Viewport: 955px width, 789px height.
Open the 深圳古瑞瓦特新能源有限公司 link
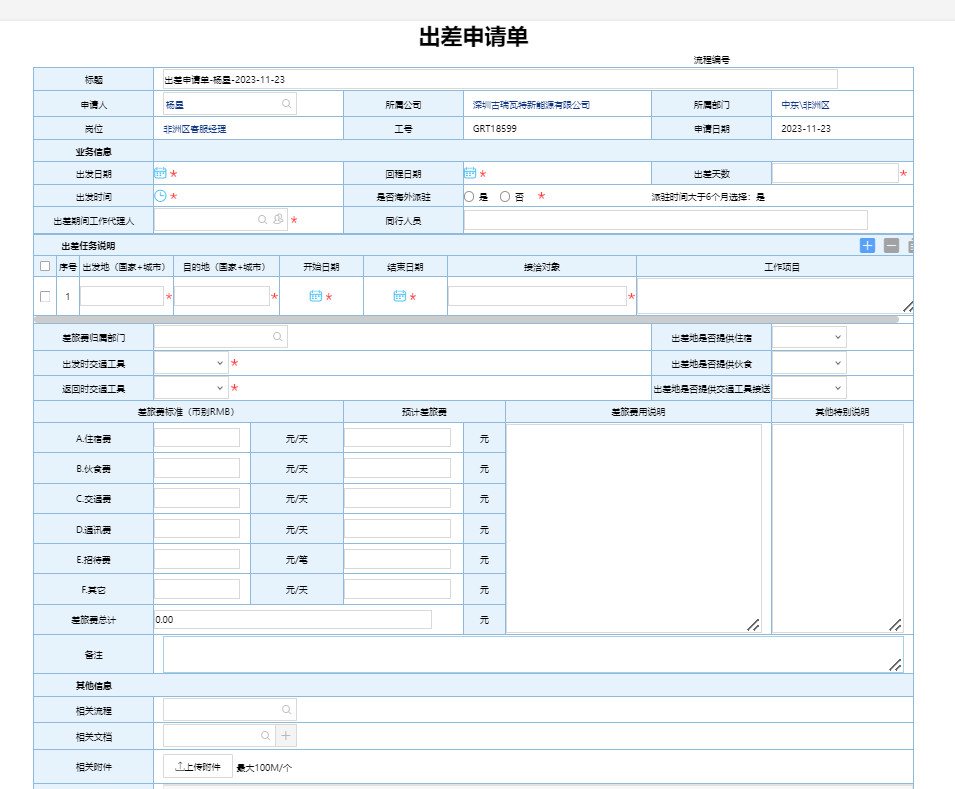(x=531, y=105)
